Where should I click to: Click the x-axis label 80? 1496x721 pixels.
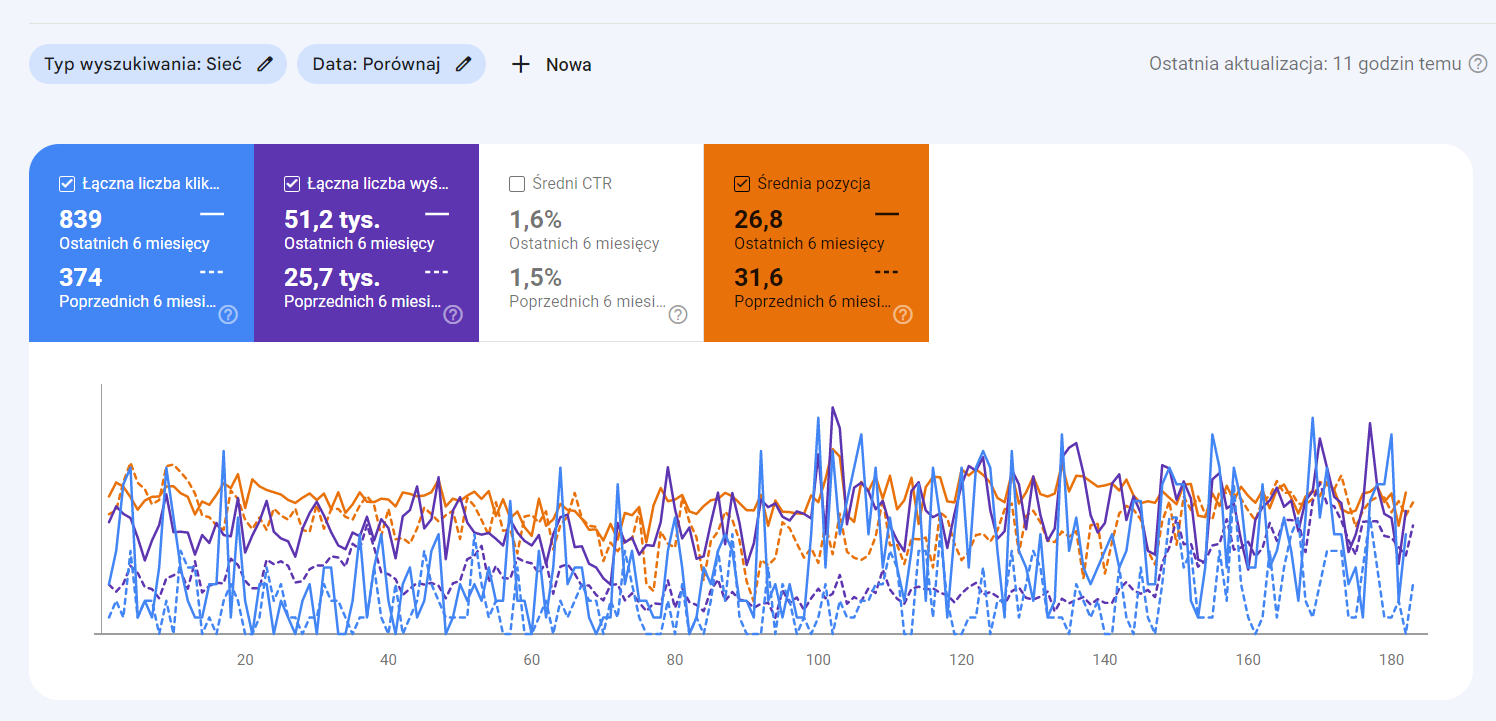pyautogui.click(x=675, y=660)
